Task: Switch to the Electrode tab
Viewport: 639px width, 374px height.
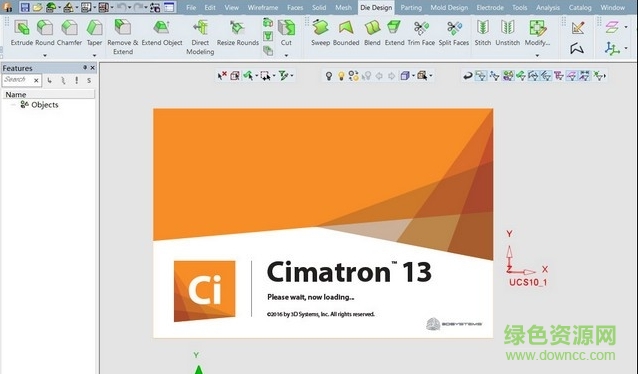Action: [491, 7]
